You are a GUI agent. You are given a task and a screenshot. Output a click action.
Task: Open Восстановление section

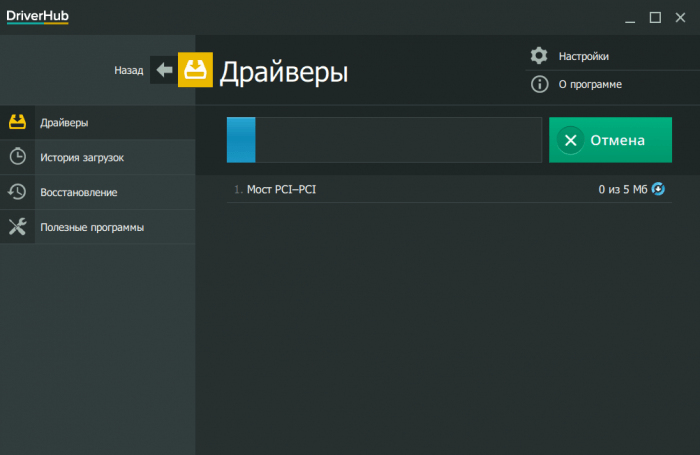97,192
